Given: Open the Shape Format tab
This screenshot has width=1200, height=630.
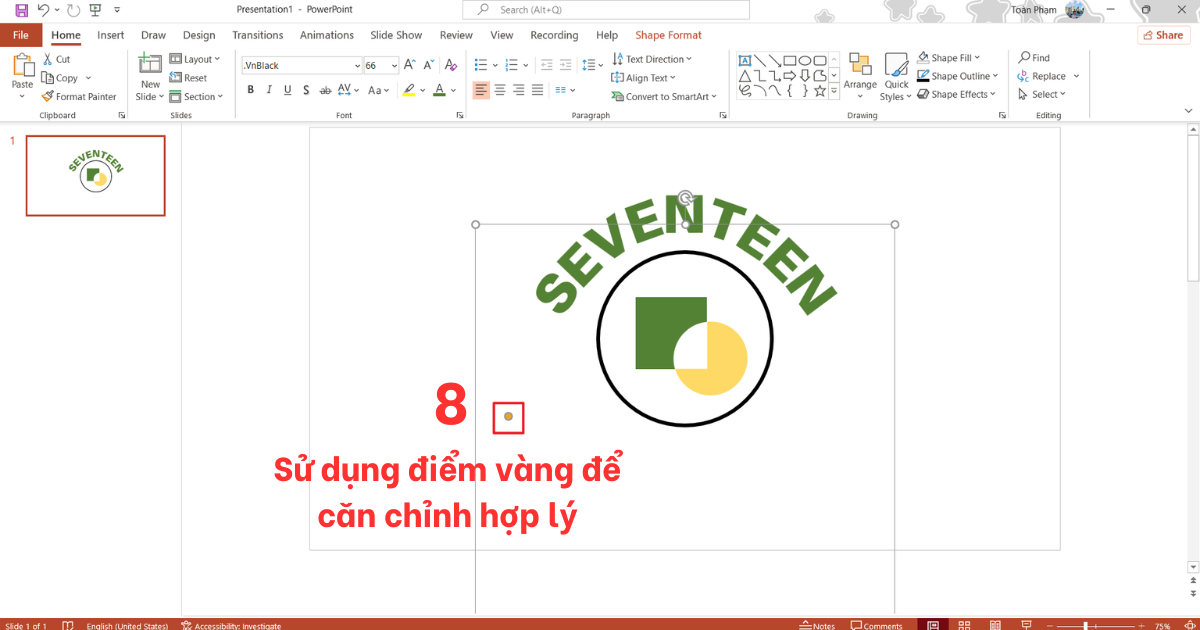Looking at the screenshot, I should (x=669, y=35).
